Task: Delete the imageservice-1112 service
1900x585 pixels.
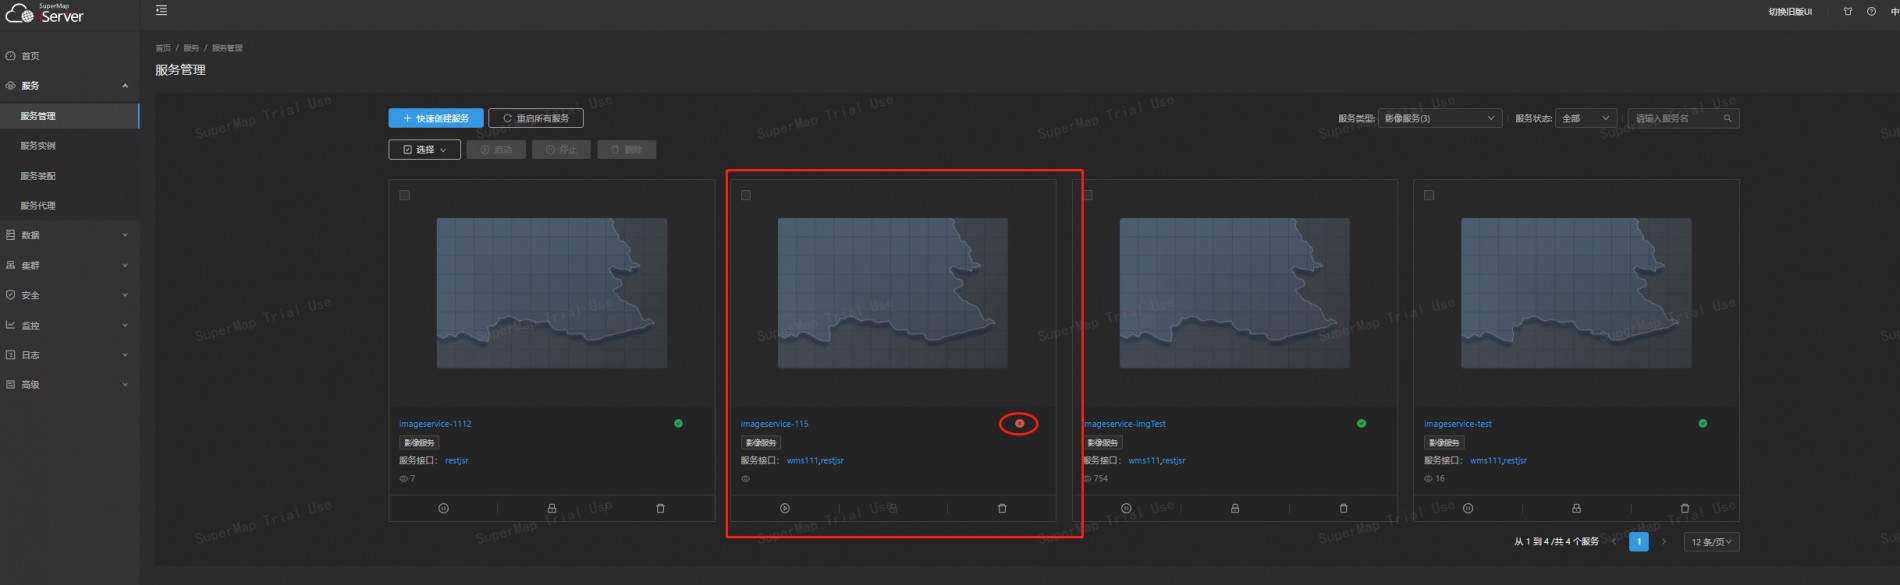Action: [x=660, y=508]
